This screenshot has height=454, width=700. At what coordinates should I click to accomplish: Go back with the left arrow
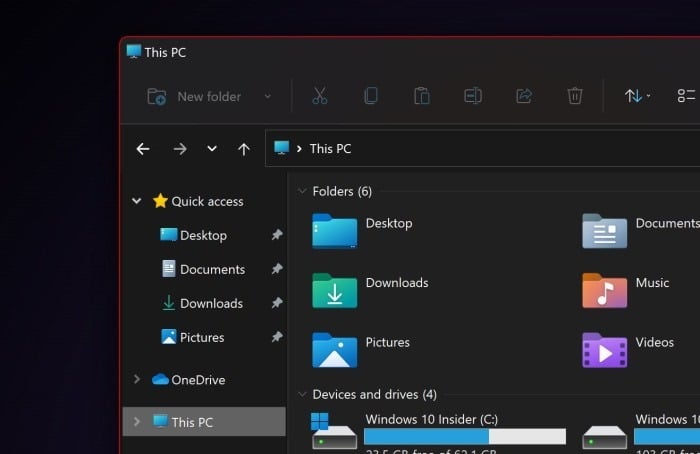(x=143, y=149)
